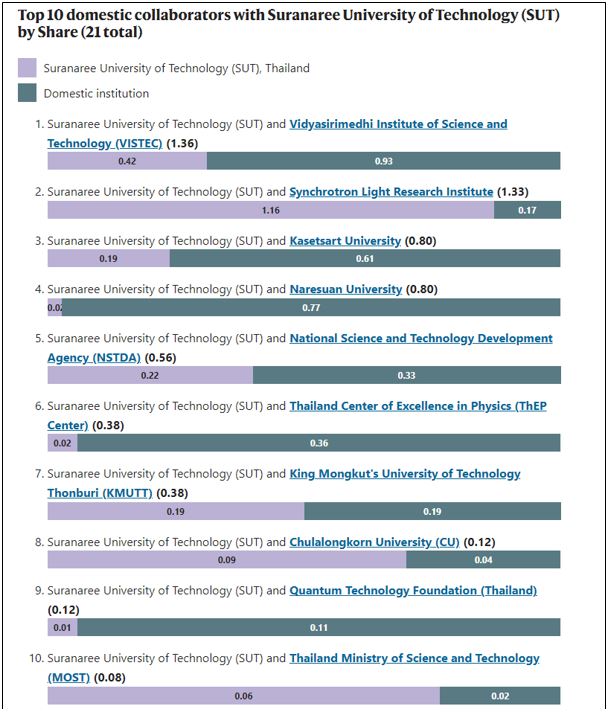The image size is (608, 712).
Task: Click the 0.09 SUT bar for Chulalongkorn
Action: [x=227, y=560]
